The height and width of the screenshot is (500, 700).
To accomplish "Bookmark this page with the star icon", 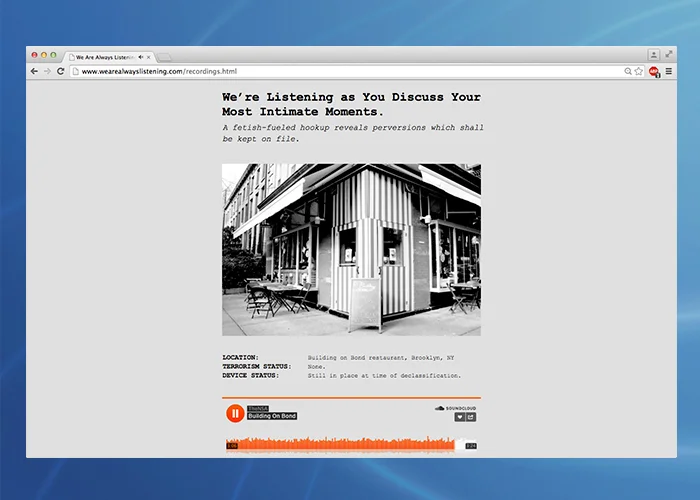I will coord(639,71).
